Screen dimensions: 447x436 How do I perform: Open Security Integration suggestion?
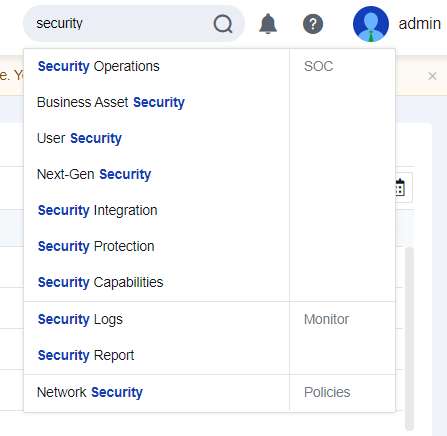click(97, 210)
